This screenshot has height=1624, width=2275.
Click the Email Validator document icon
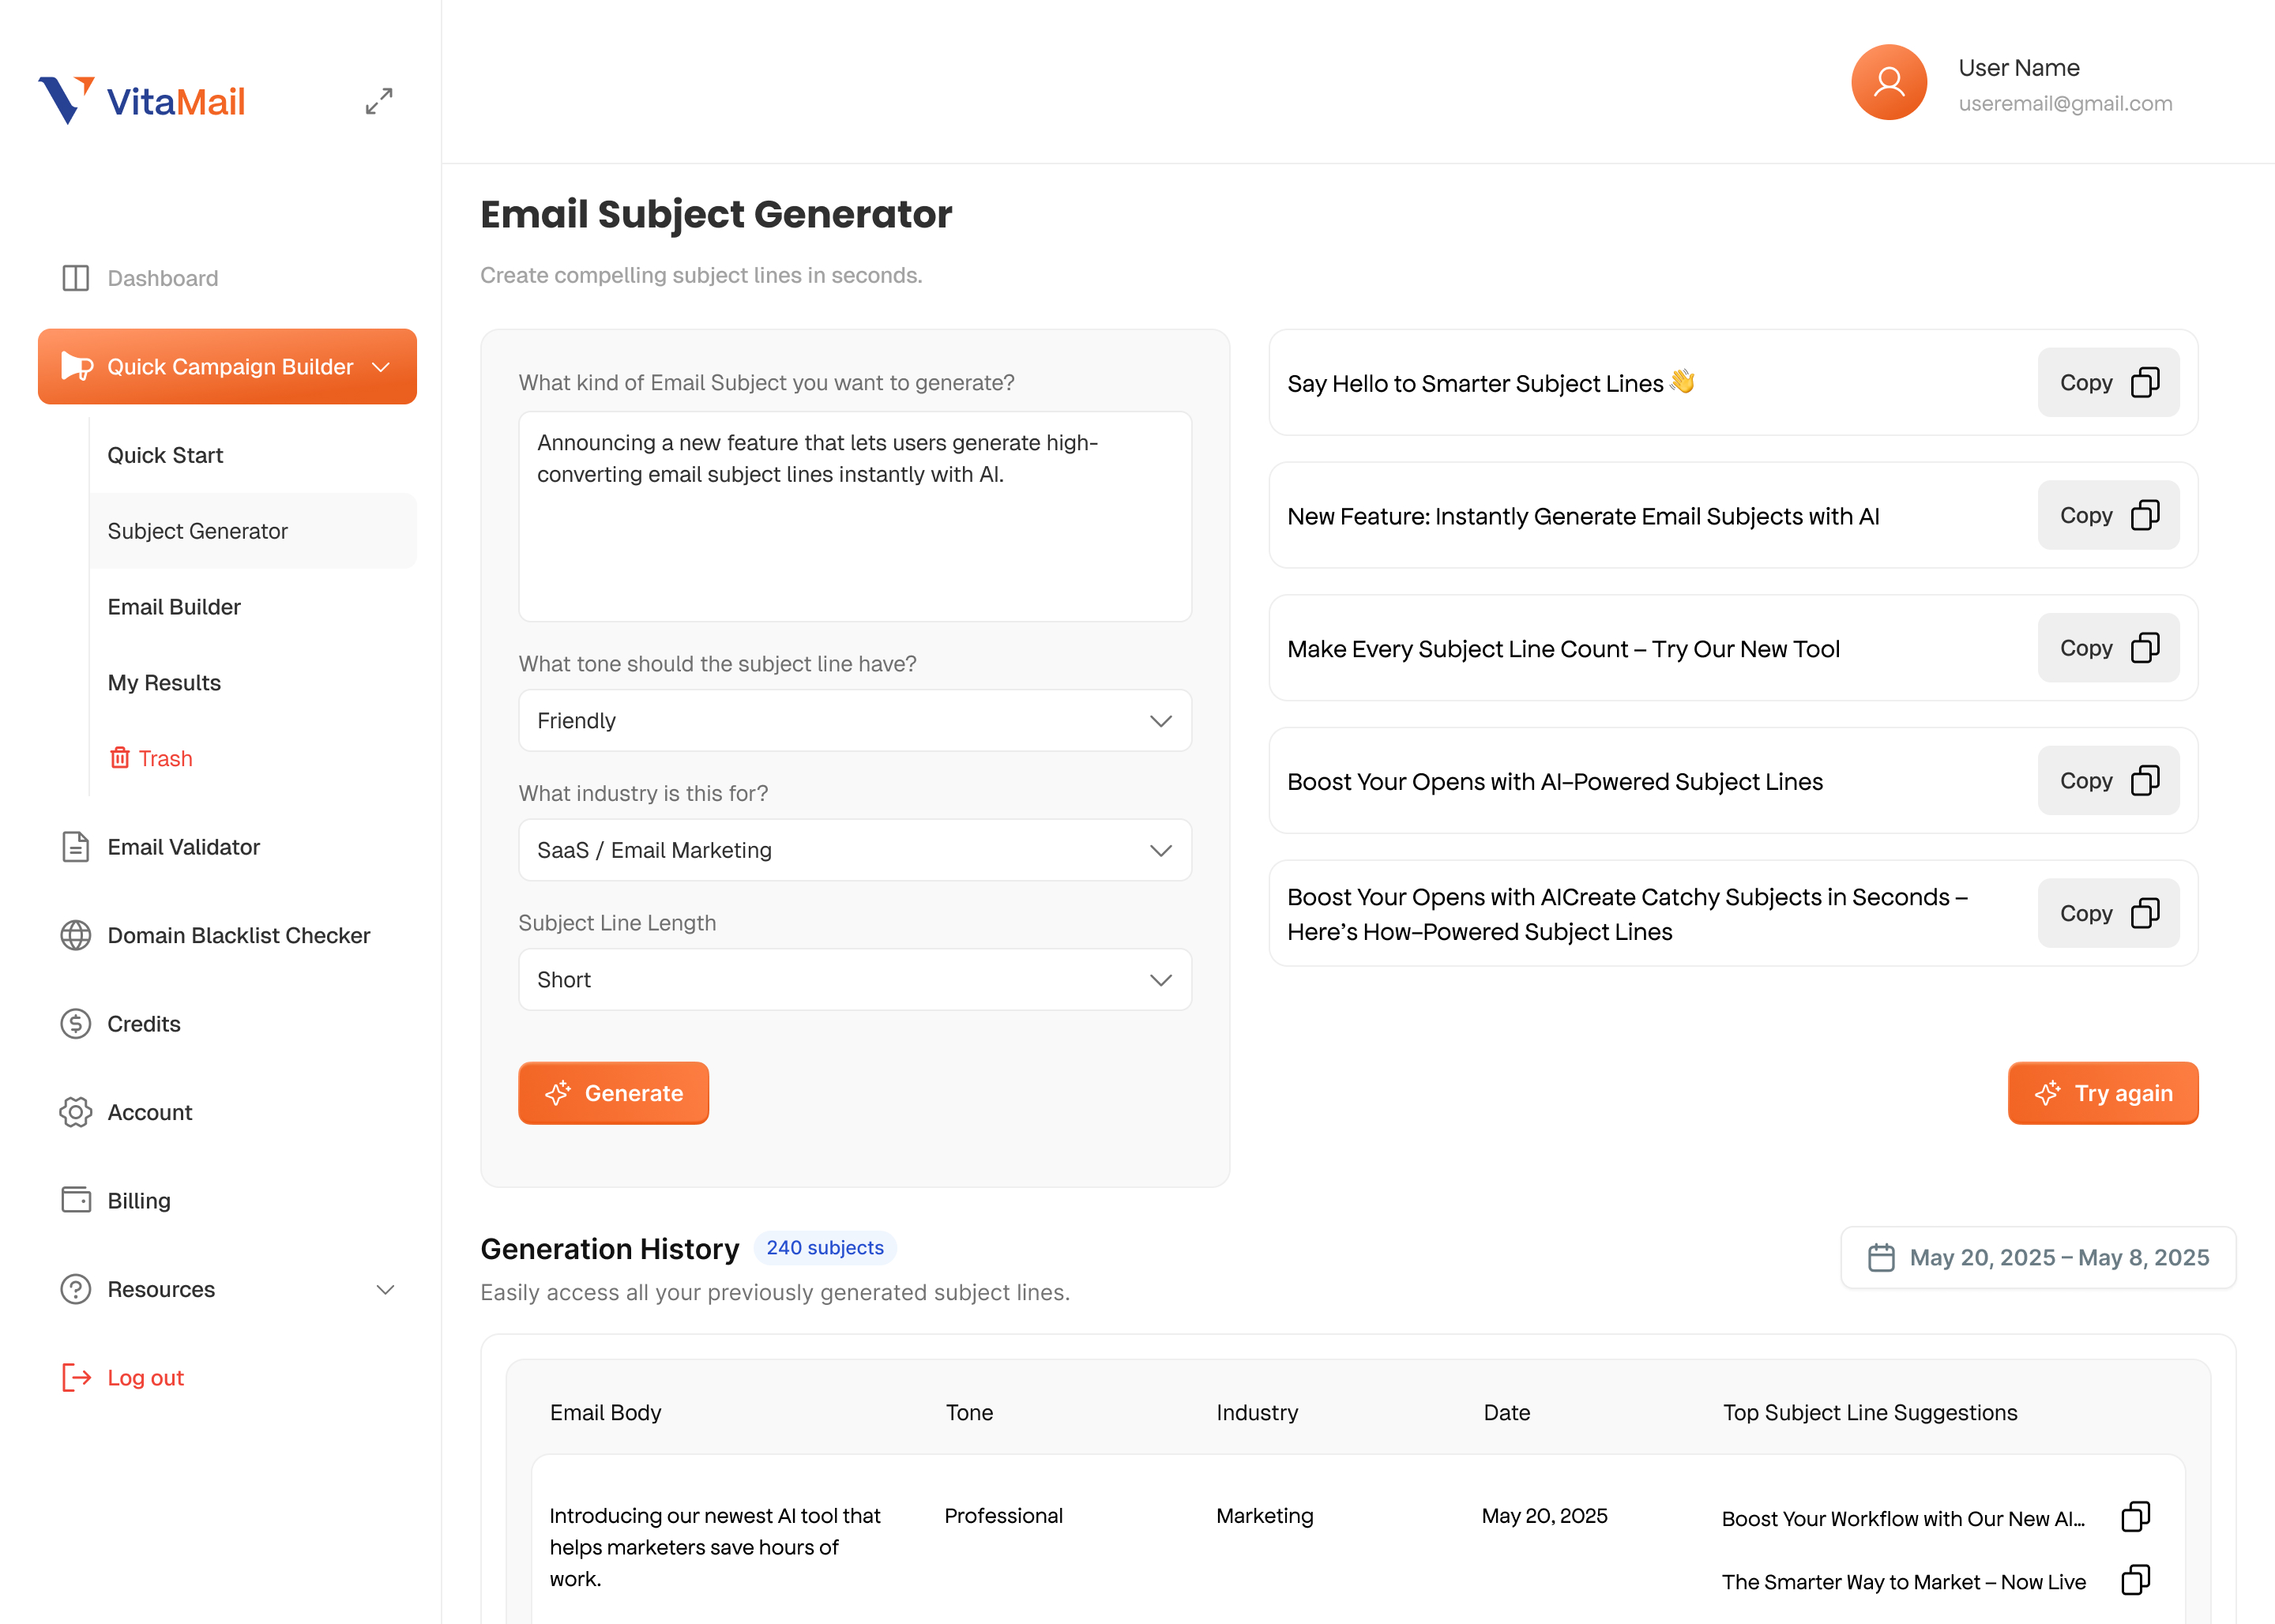[76, 847]
